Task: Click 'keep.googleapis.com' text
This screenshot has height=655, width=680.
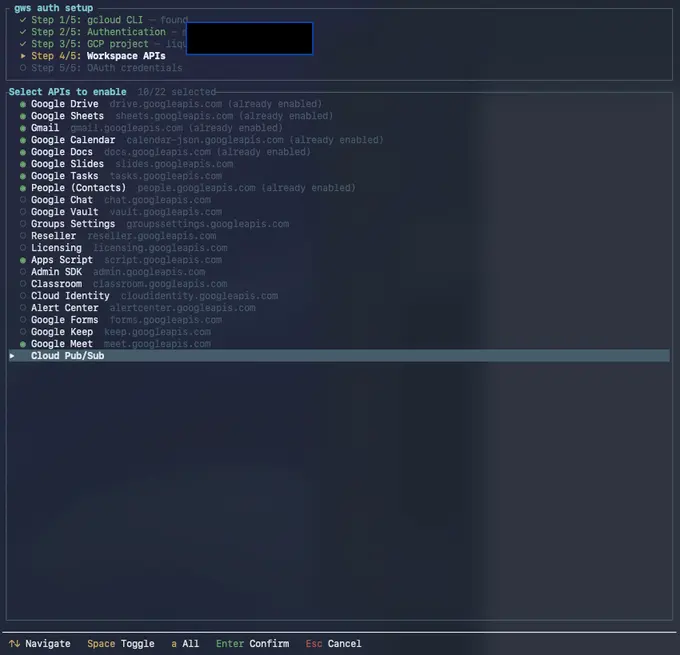Action: tap(157, 332)
